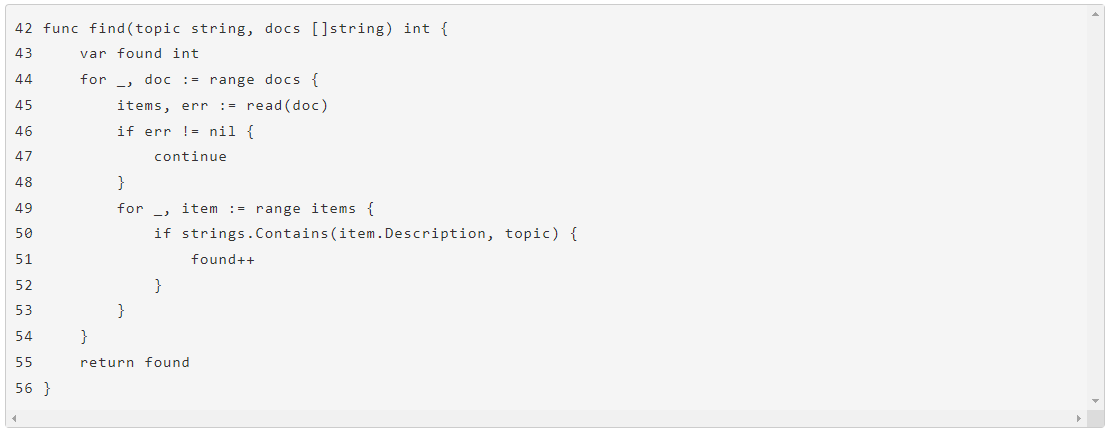The height and width of the screenshot is (433, 1111).
Task: Click the vertical scrollbar up arrow
Action: click(1096, 14)
